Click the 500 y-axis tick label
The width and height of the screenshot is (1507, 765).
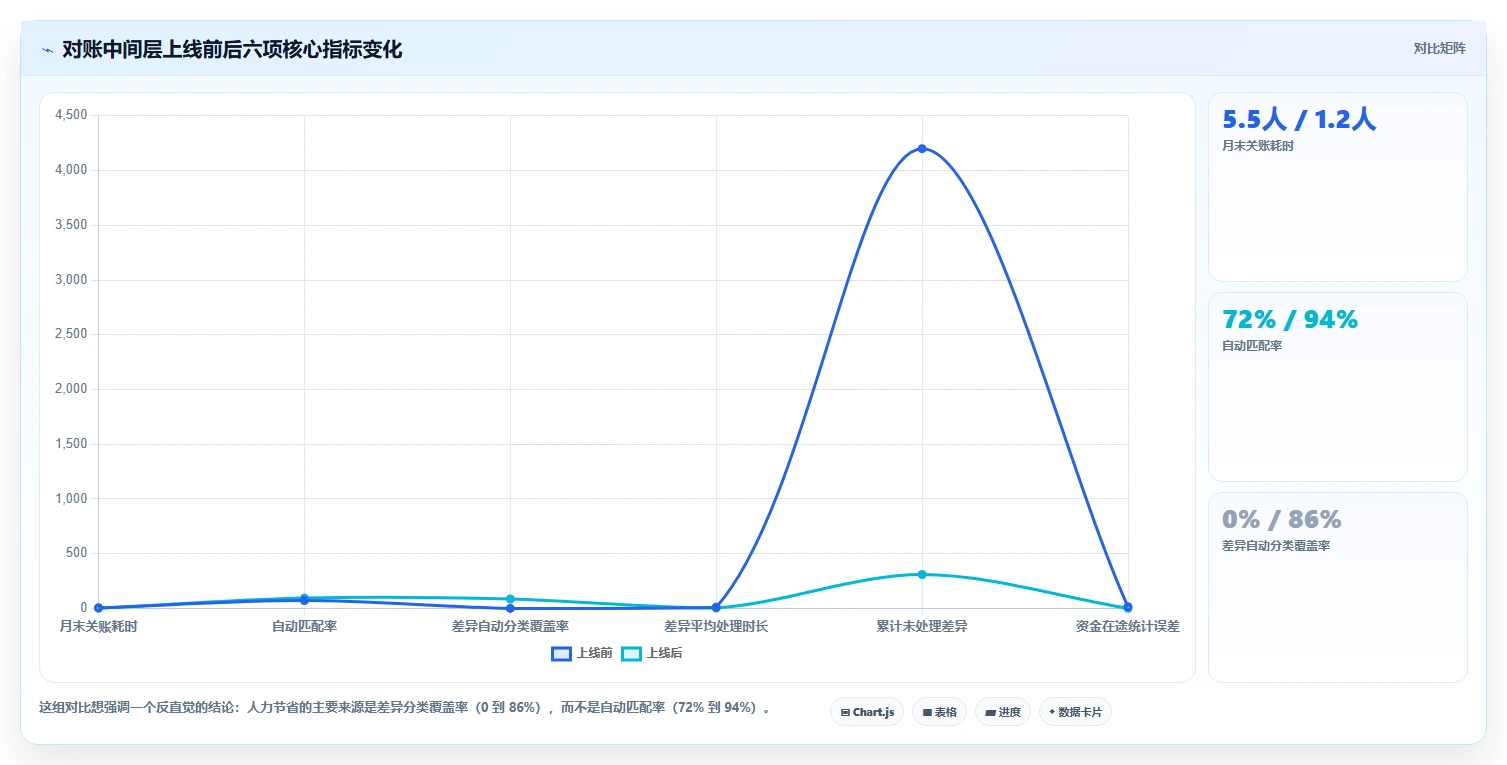(76, 553)
